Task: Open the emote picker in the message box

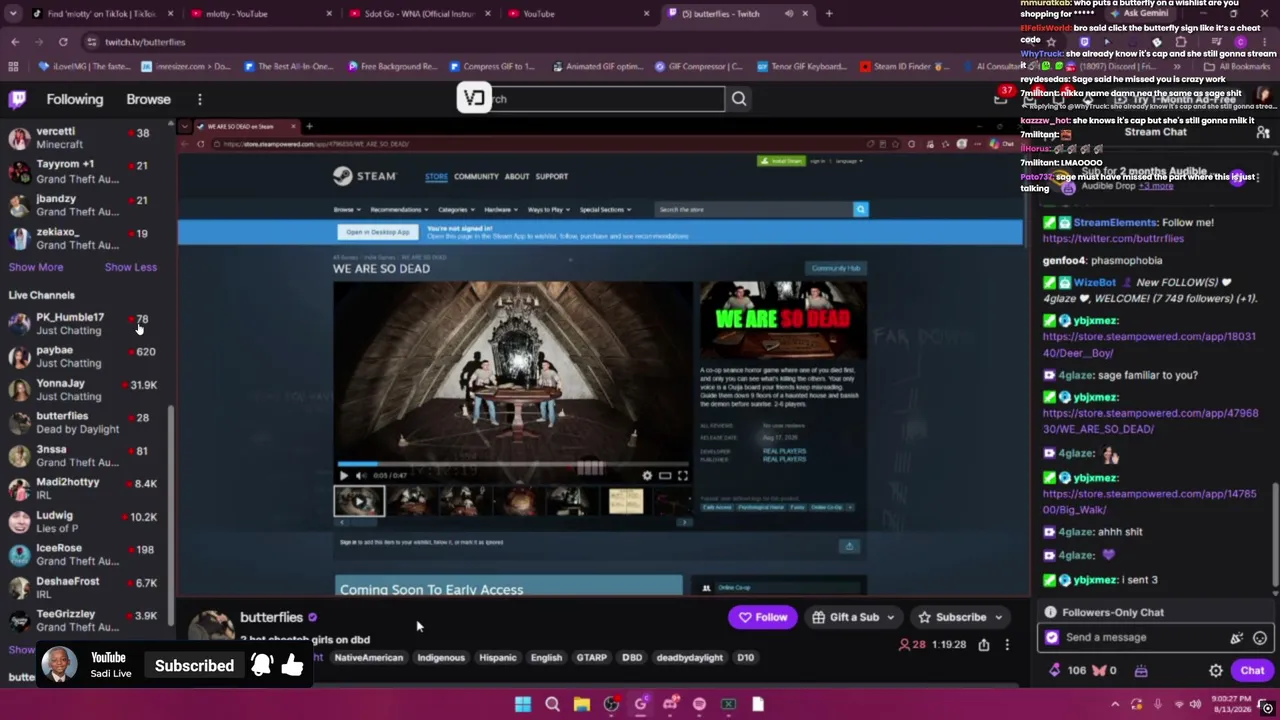Action: (1260, 637)
